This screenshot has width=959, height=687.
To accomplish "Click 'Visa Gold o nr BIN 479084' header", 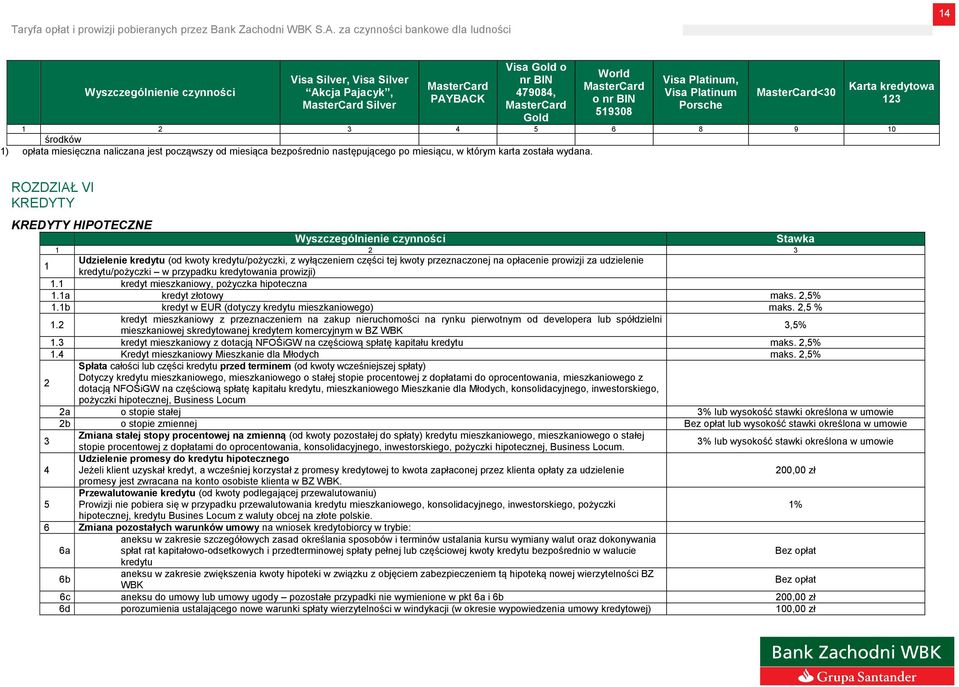I will pos(536,92).
